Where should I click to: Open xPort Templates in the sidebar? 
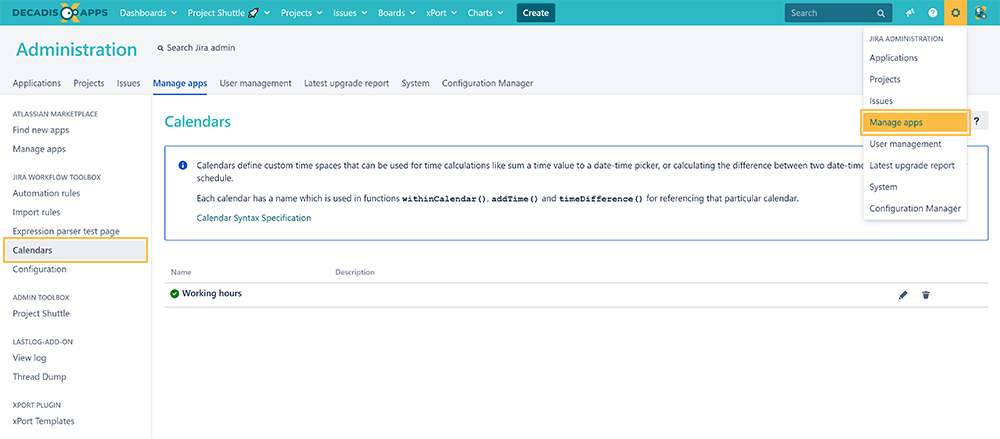[43, 421]
